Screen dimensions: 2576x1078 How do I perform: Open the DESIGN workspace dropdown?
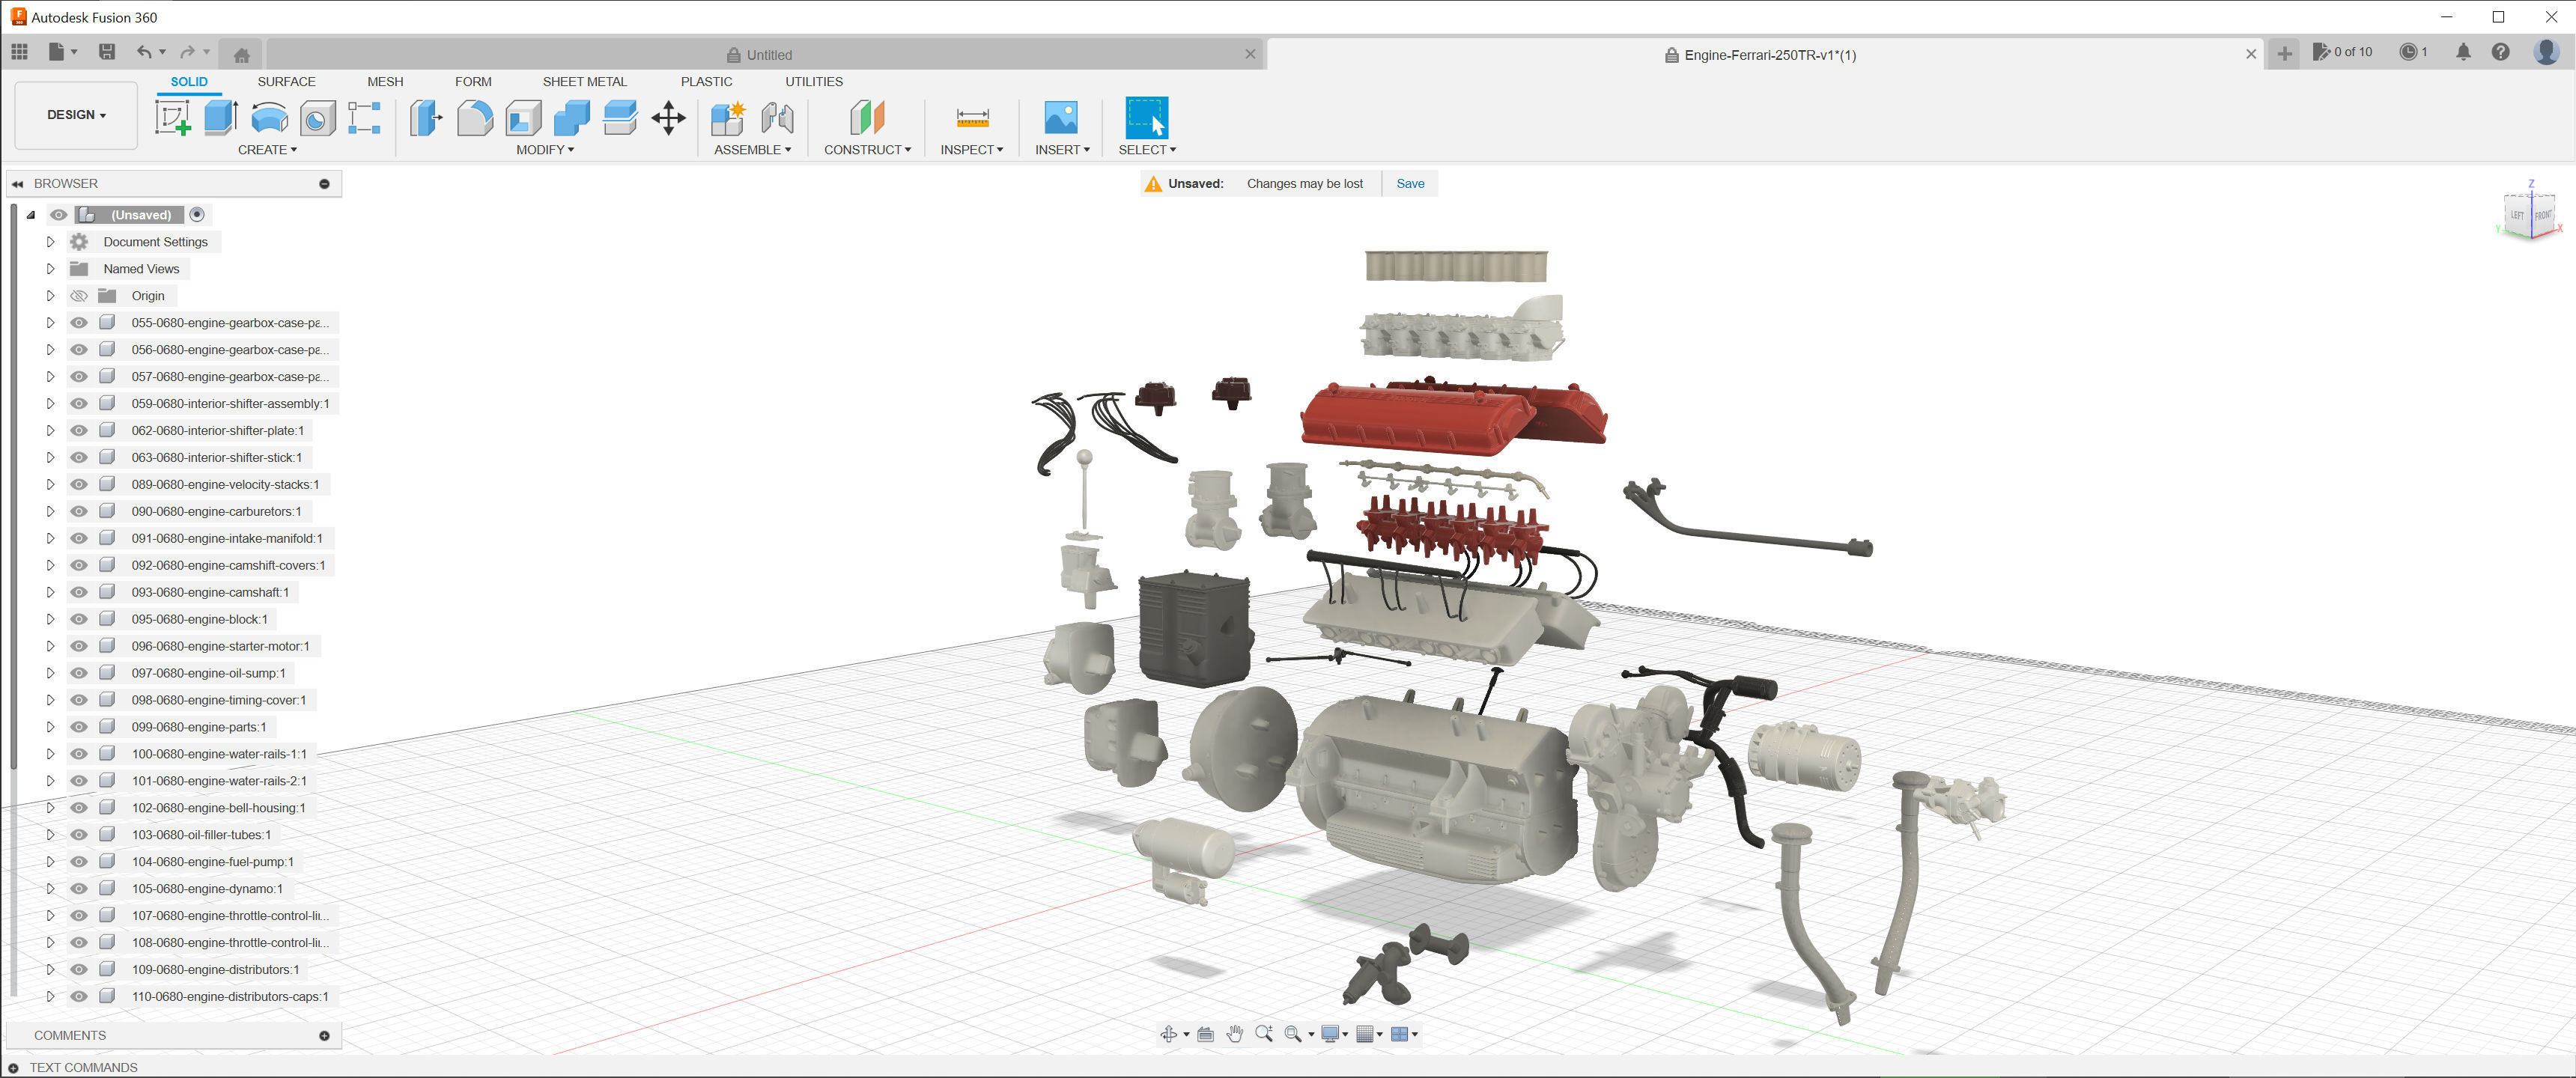(76, 115)
